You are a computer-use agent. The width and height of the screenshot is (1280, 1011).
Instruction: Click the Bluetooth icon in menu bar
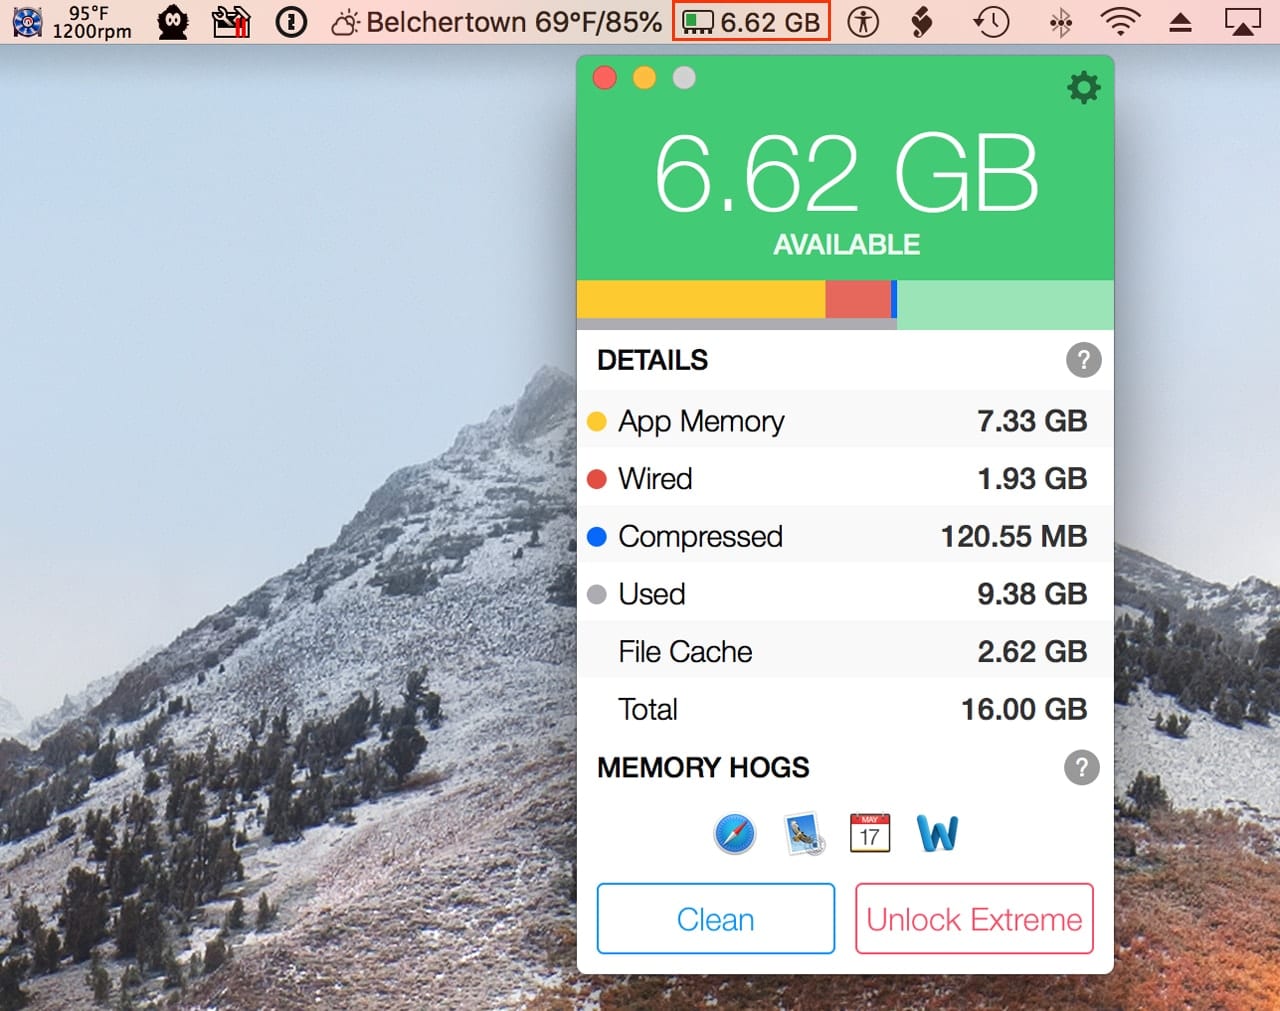pyautogui.click(x=1060, y=22)
